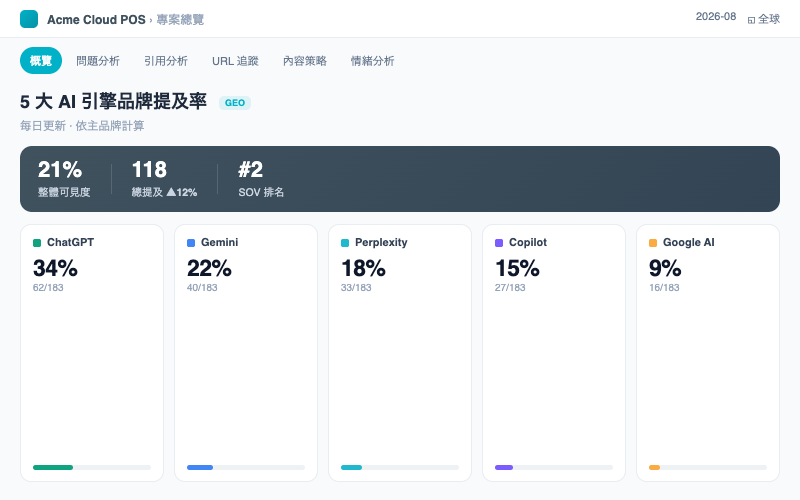
Task: Click Copilot progress bar
Action: point(554,467)
